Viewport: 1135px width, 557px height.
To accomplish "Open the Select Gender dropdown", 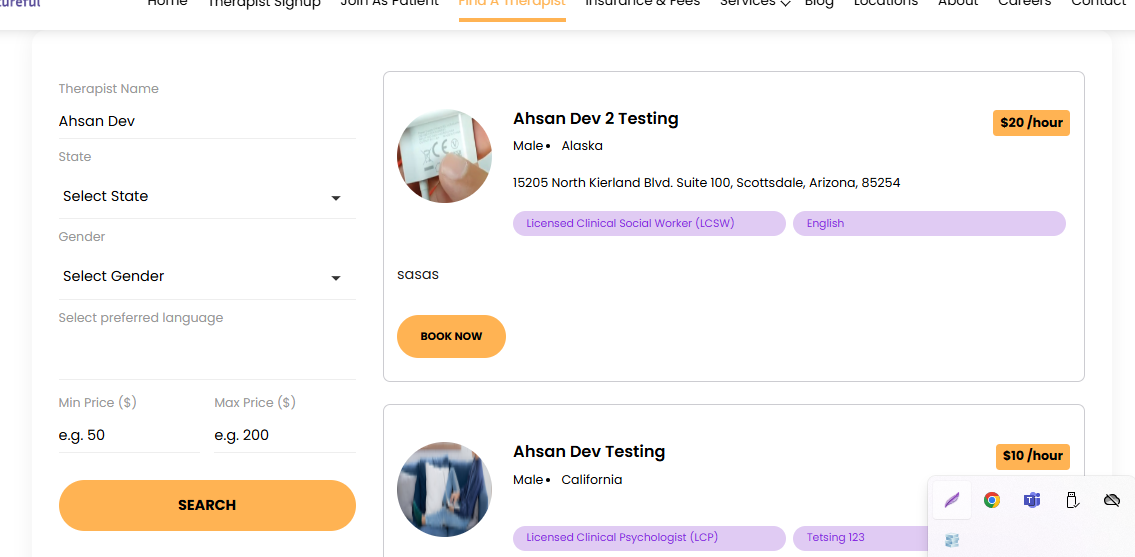I will (207, 277).
